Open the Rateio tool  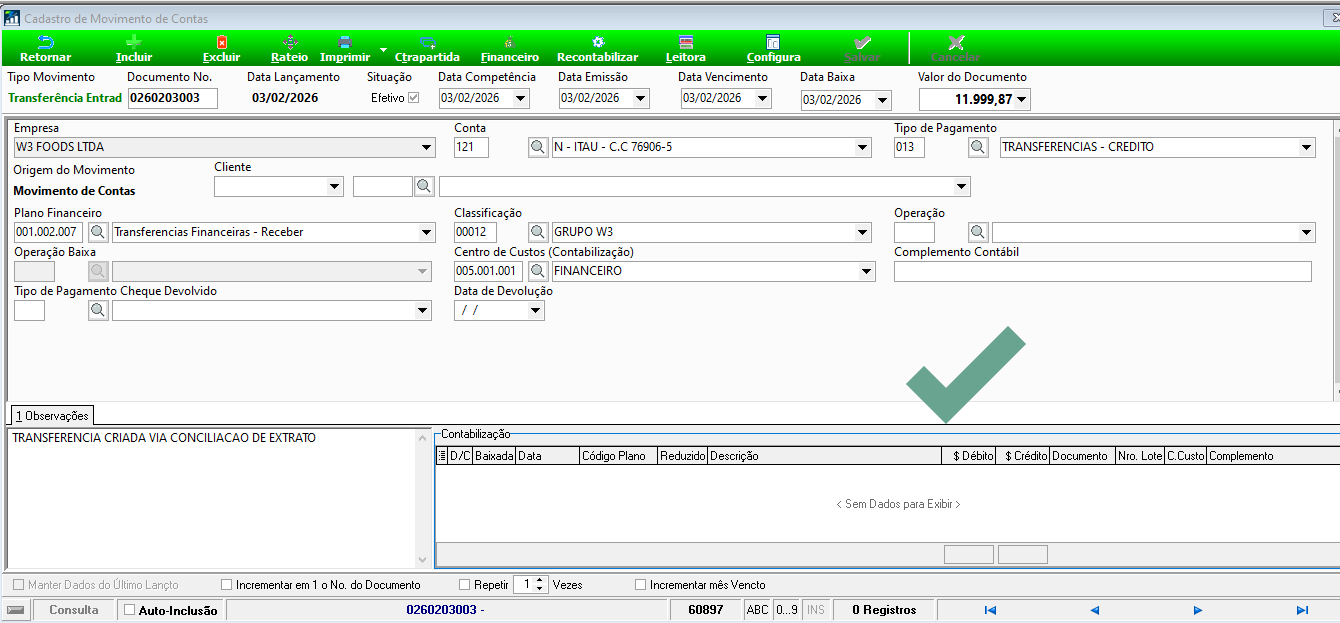290,42
